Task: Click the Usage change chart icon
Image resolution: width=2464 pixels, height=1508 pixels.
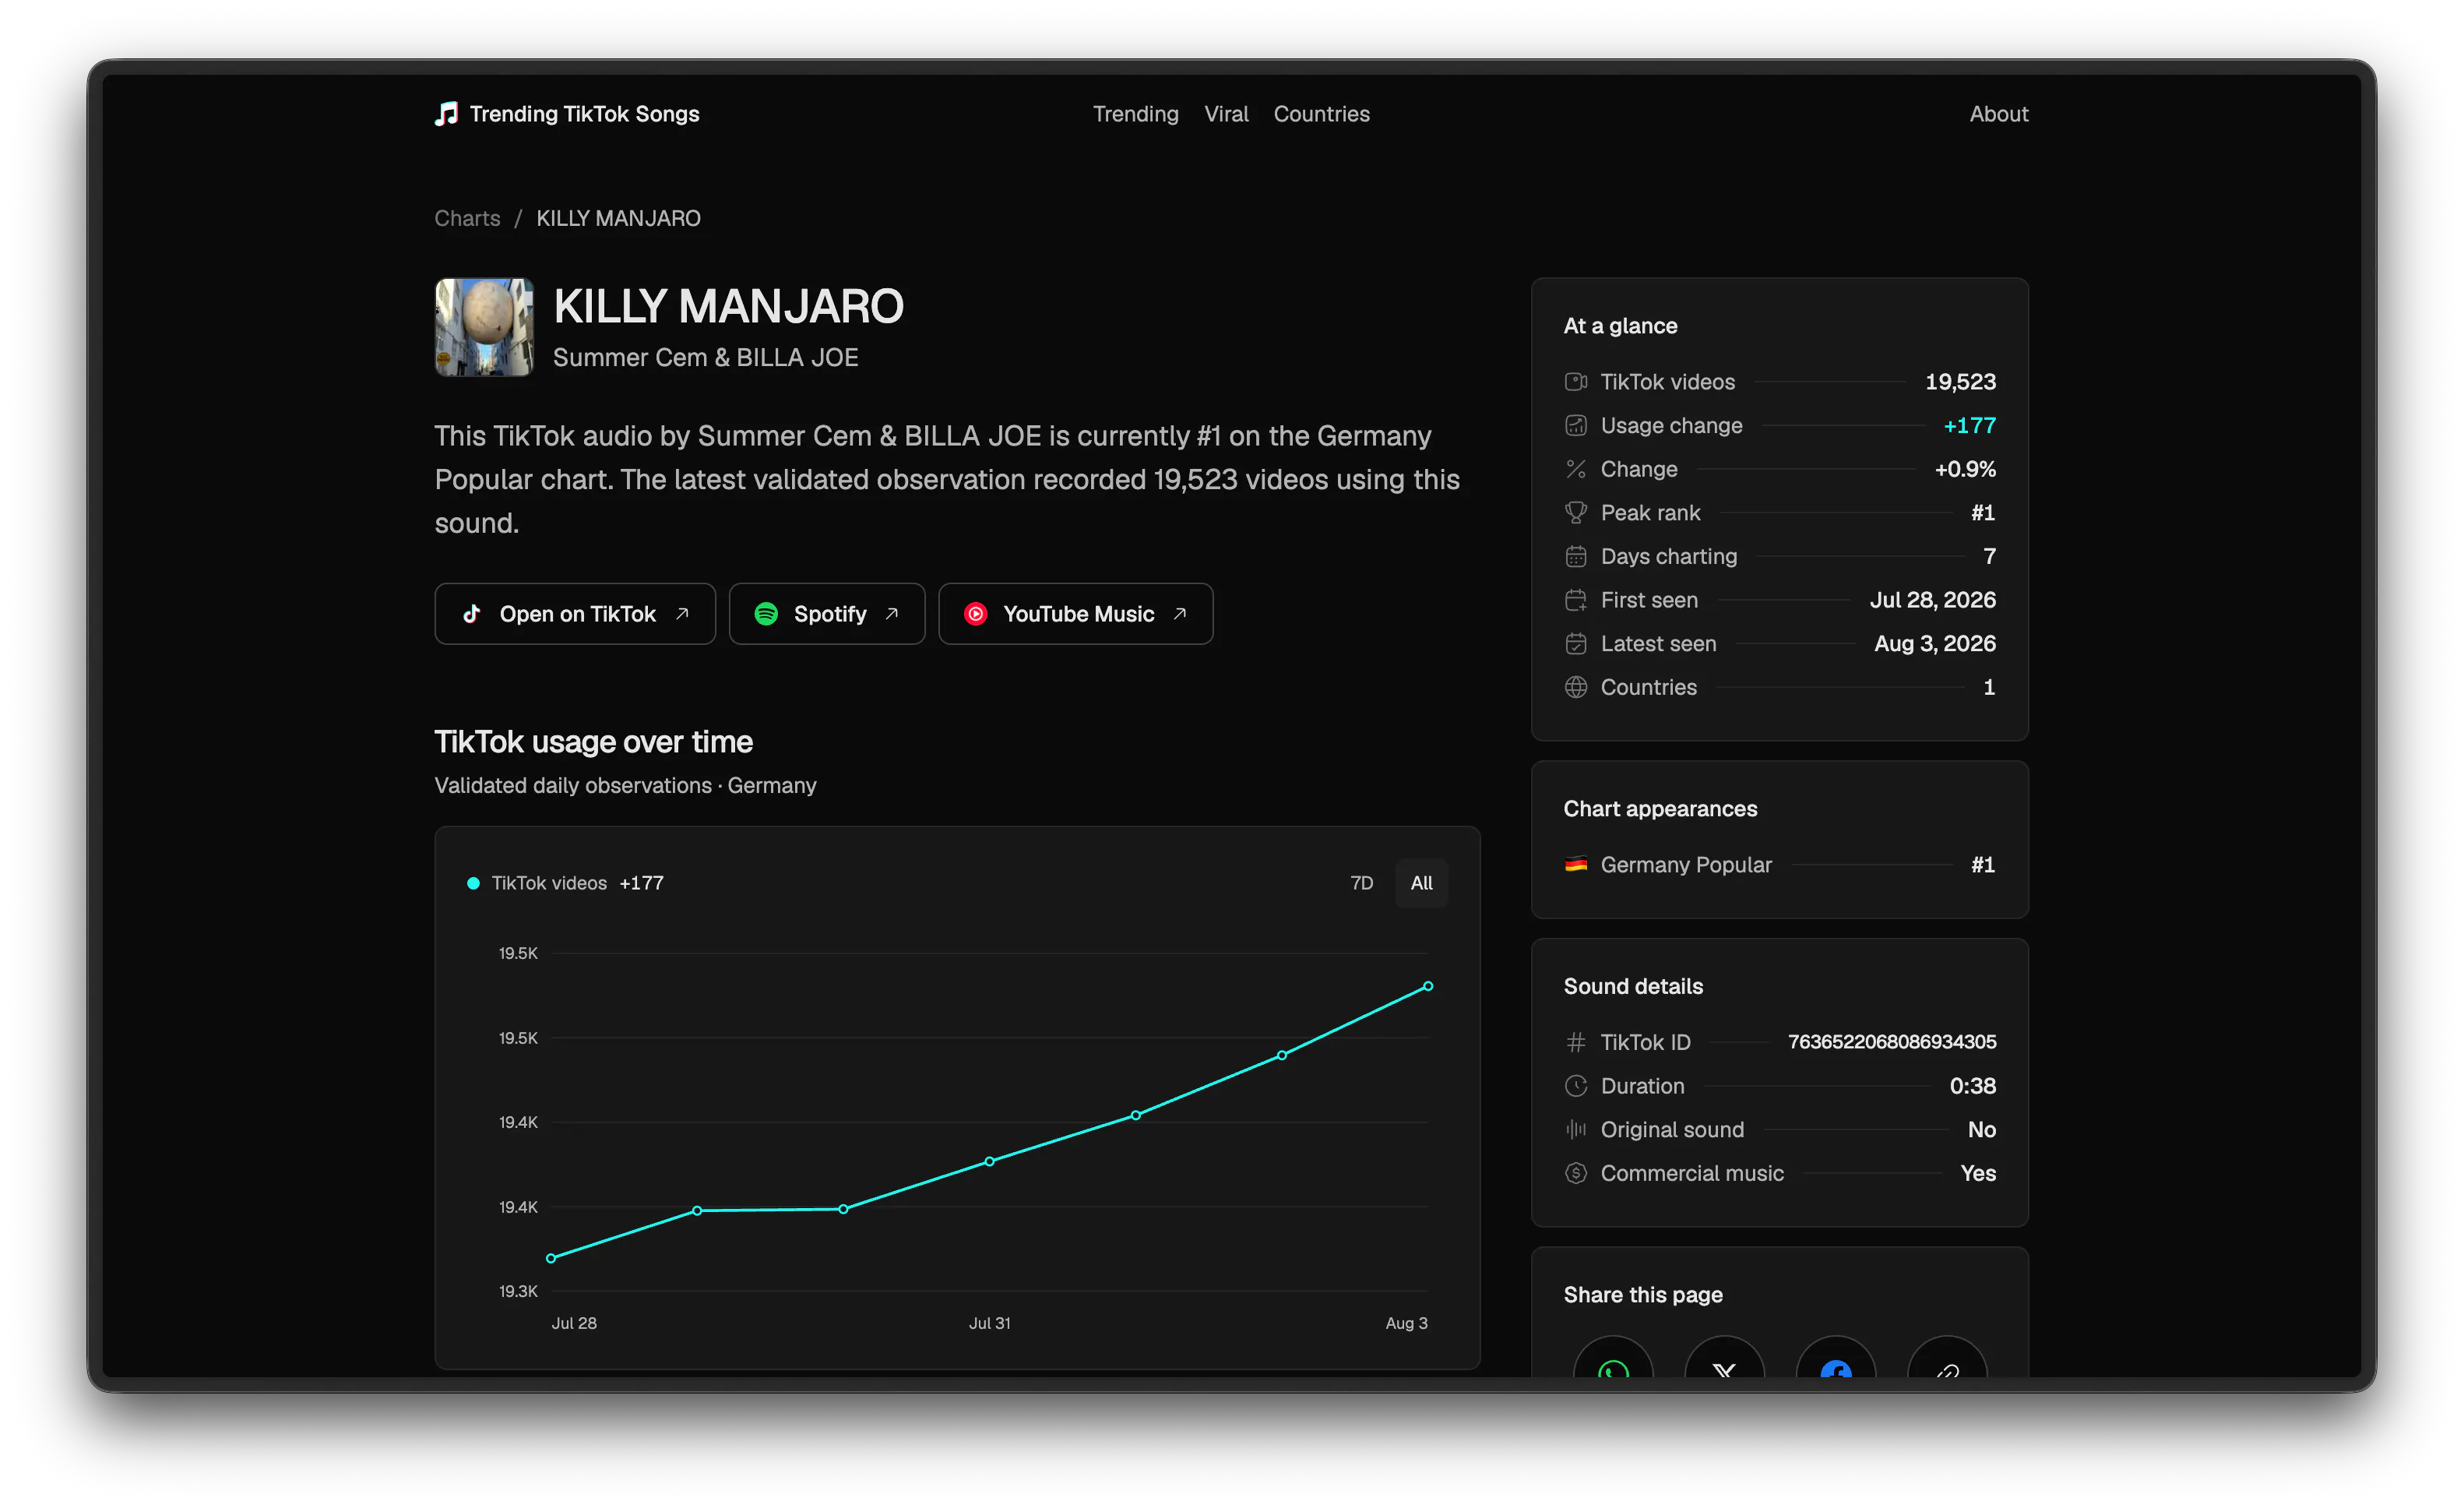Action: point(1575,426)
